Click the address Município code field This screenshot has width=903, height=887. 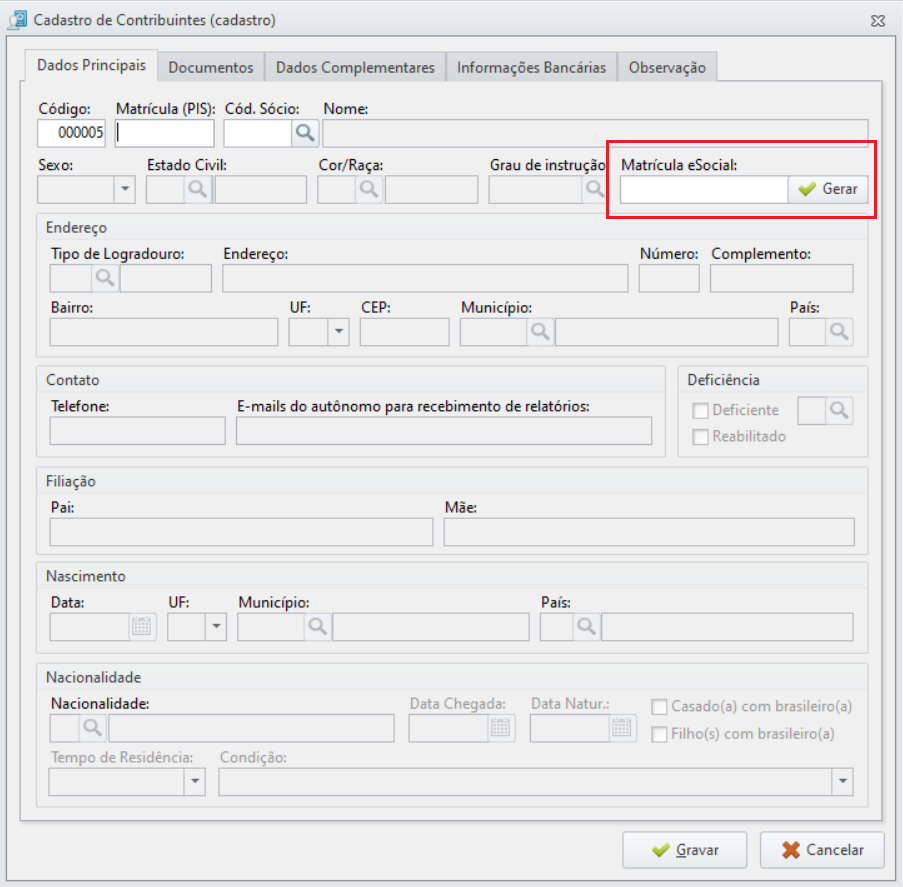(x=494, y=332)
